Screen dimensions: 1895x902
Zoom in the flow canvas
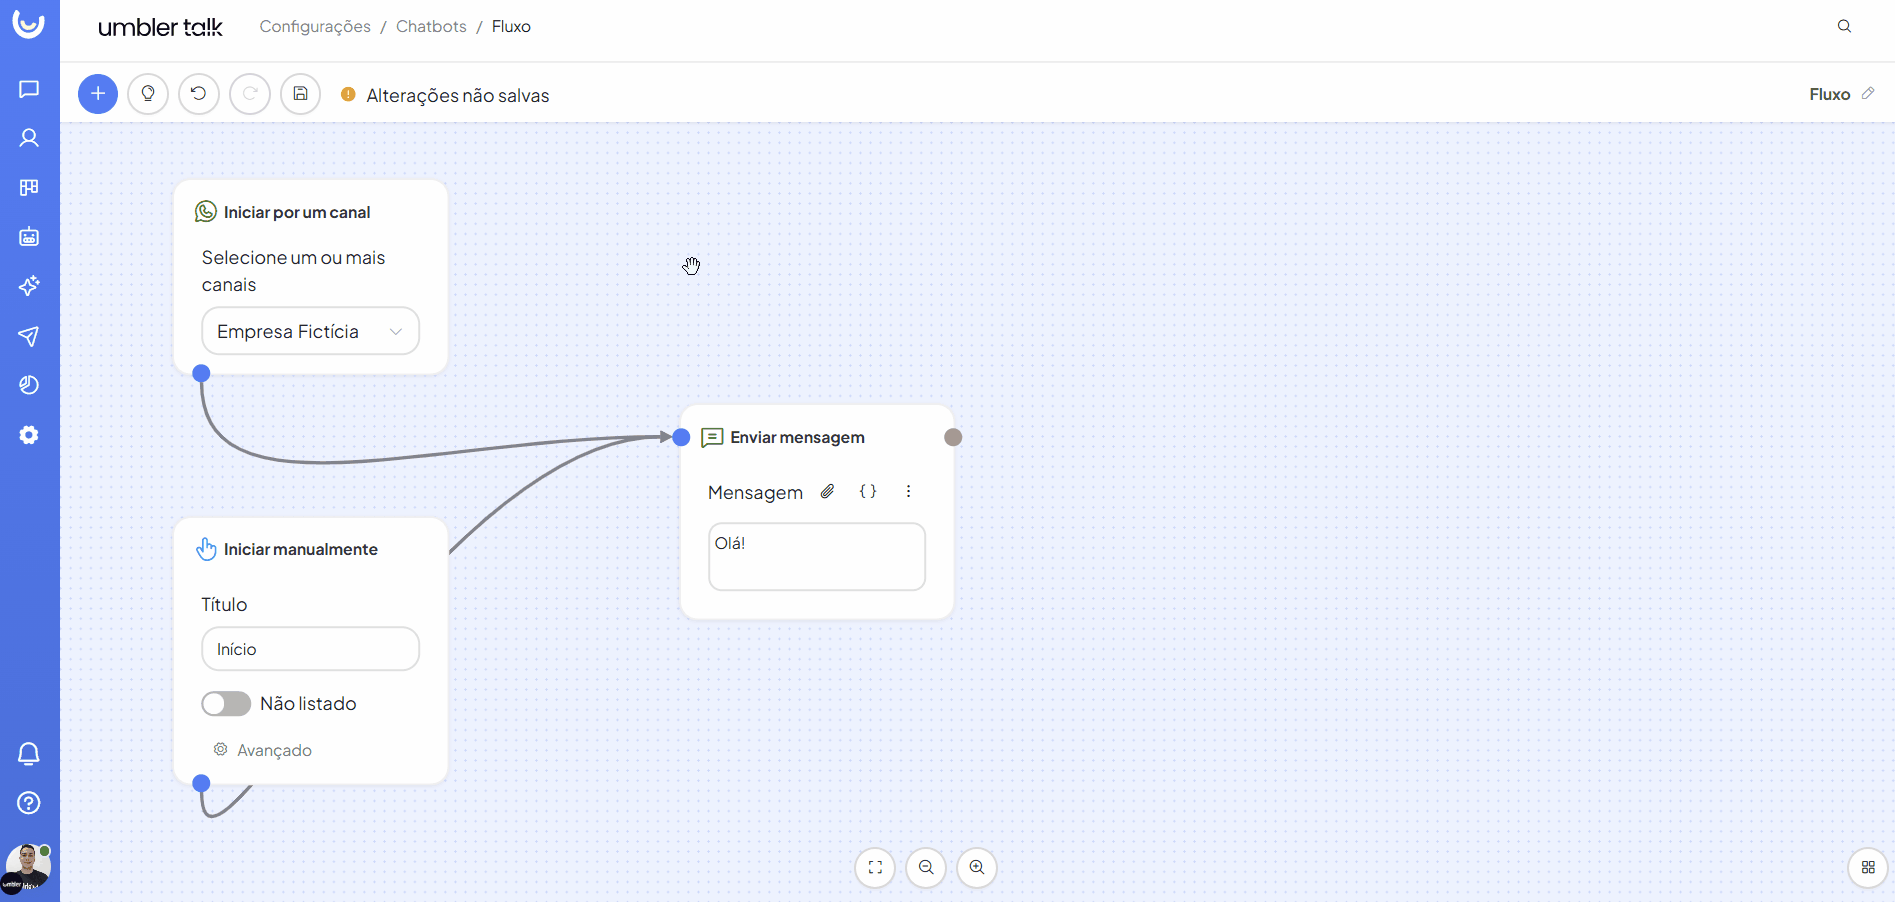977,867
